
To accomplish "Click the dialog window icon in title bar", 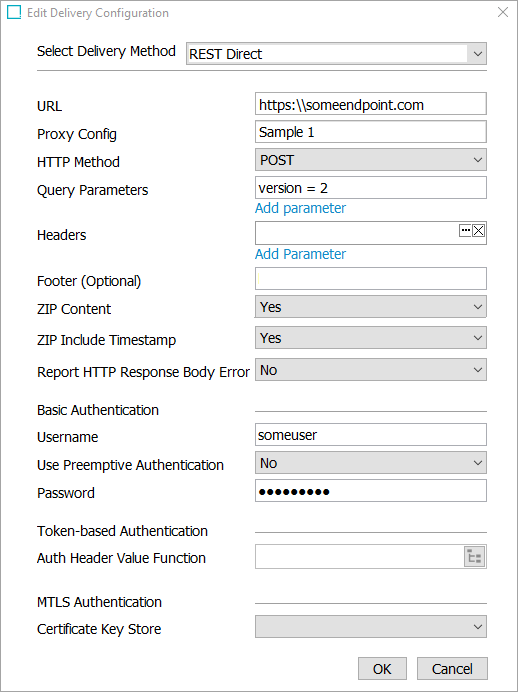I will 14,12.
